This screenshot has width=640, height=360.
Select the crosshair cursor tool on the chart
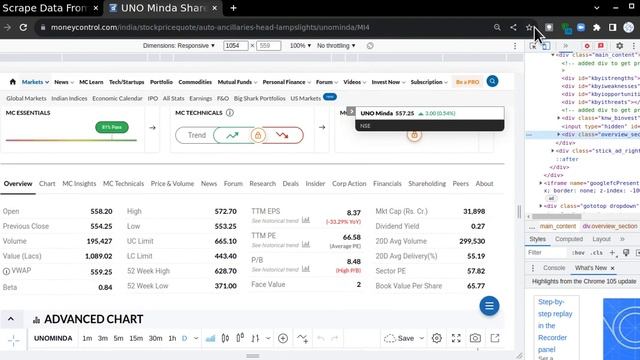(x=14, y=340)
